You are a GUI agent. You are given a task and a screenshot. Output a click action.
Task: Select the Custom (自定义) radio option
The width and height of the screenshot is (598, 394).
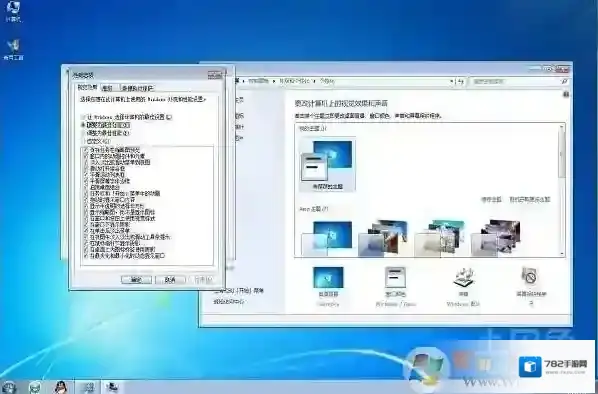click(x=83, y=141)
